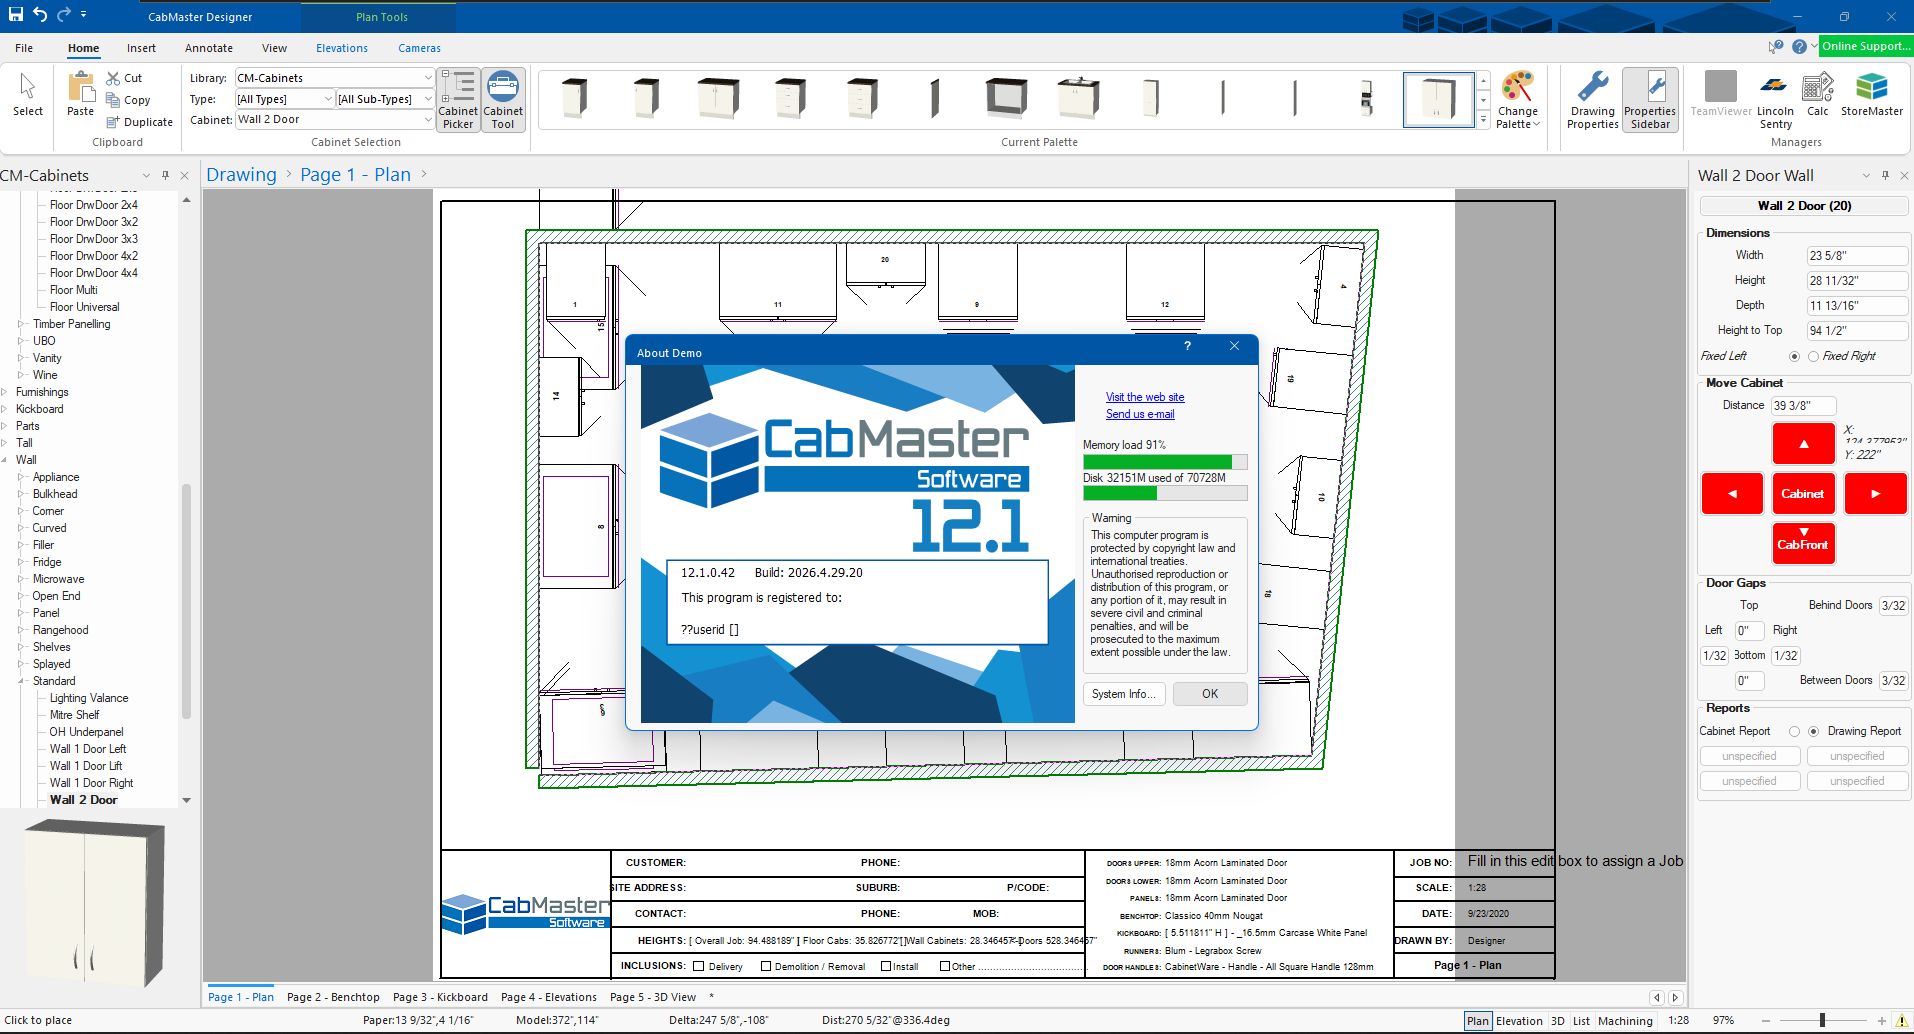Viewport: 1914px width, 1034px height.
Task: Select Cabinet Report radio option
Action: (1794, 732)
